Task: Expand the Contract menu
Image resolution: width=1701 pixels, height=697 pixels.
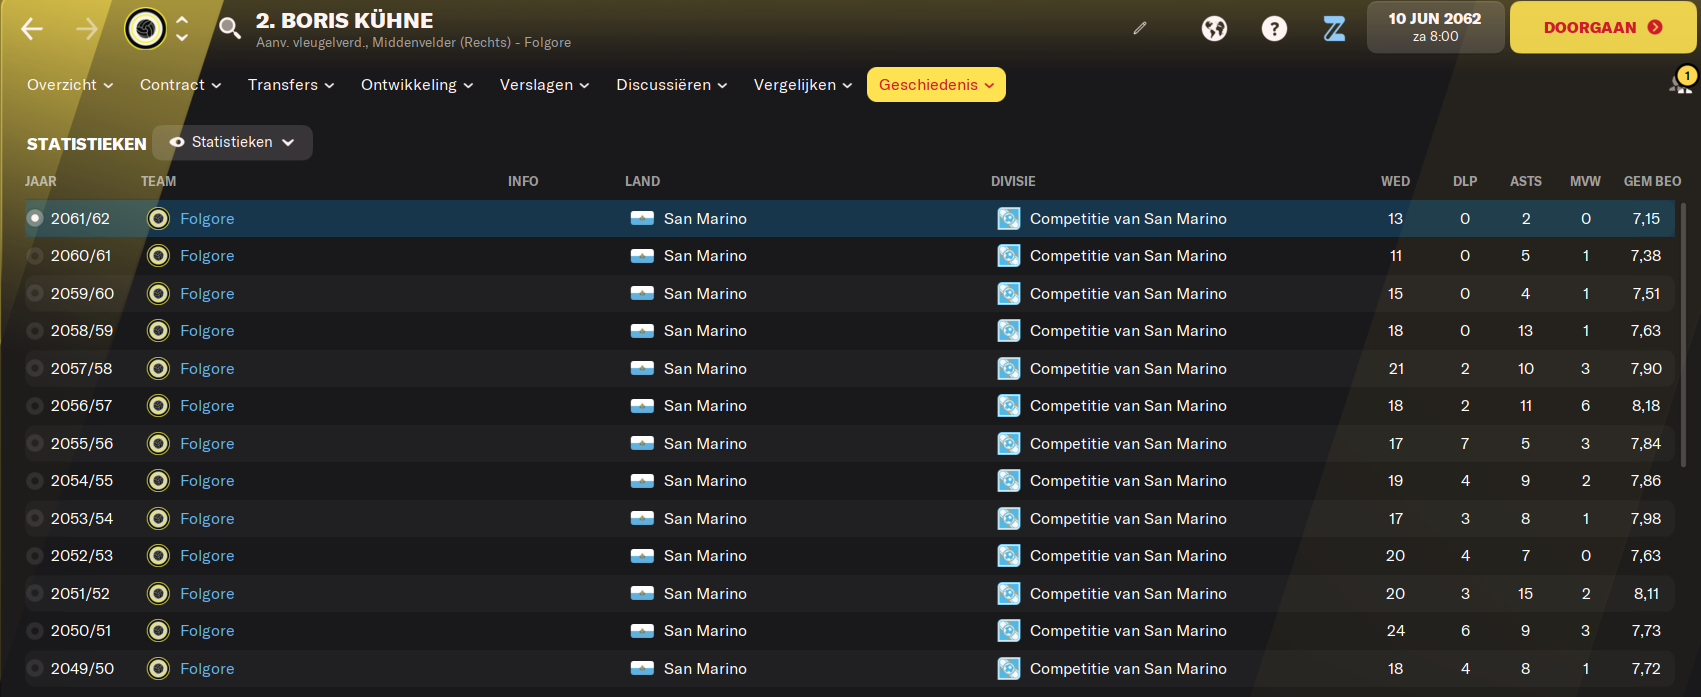Action: [x=180, y=85]
